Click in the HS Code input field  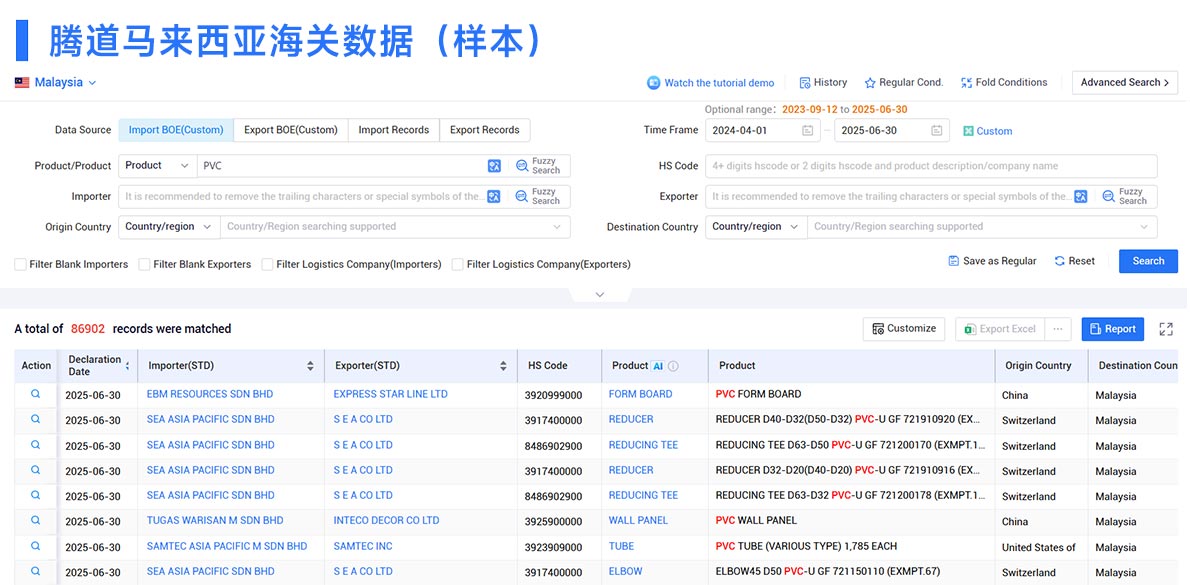coord(931,165)
